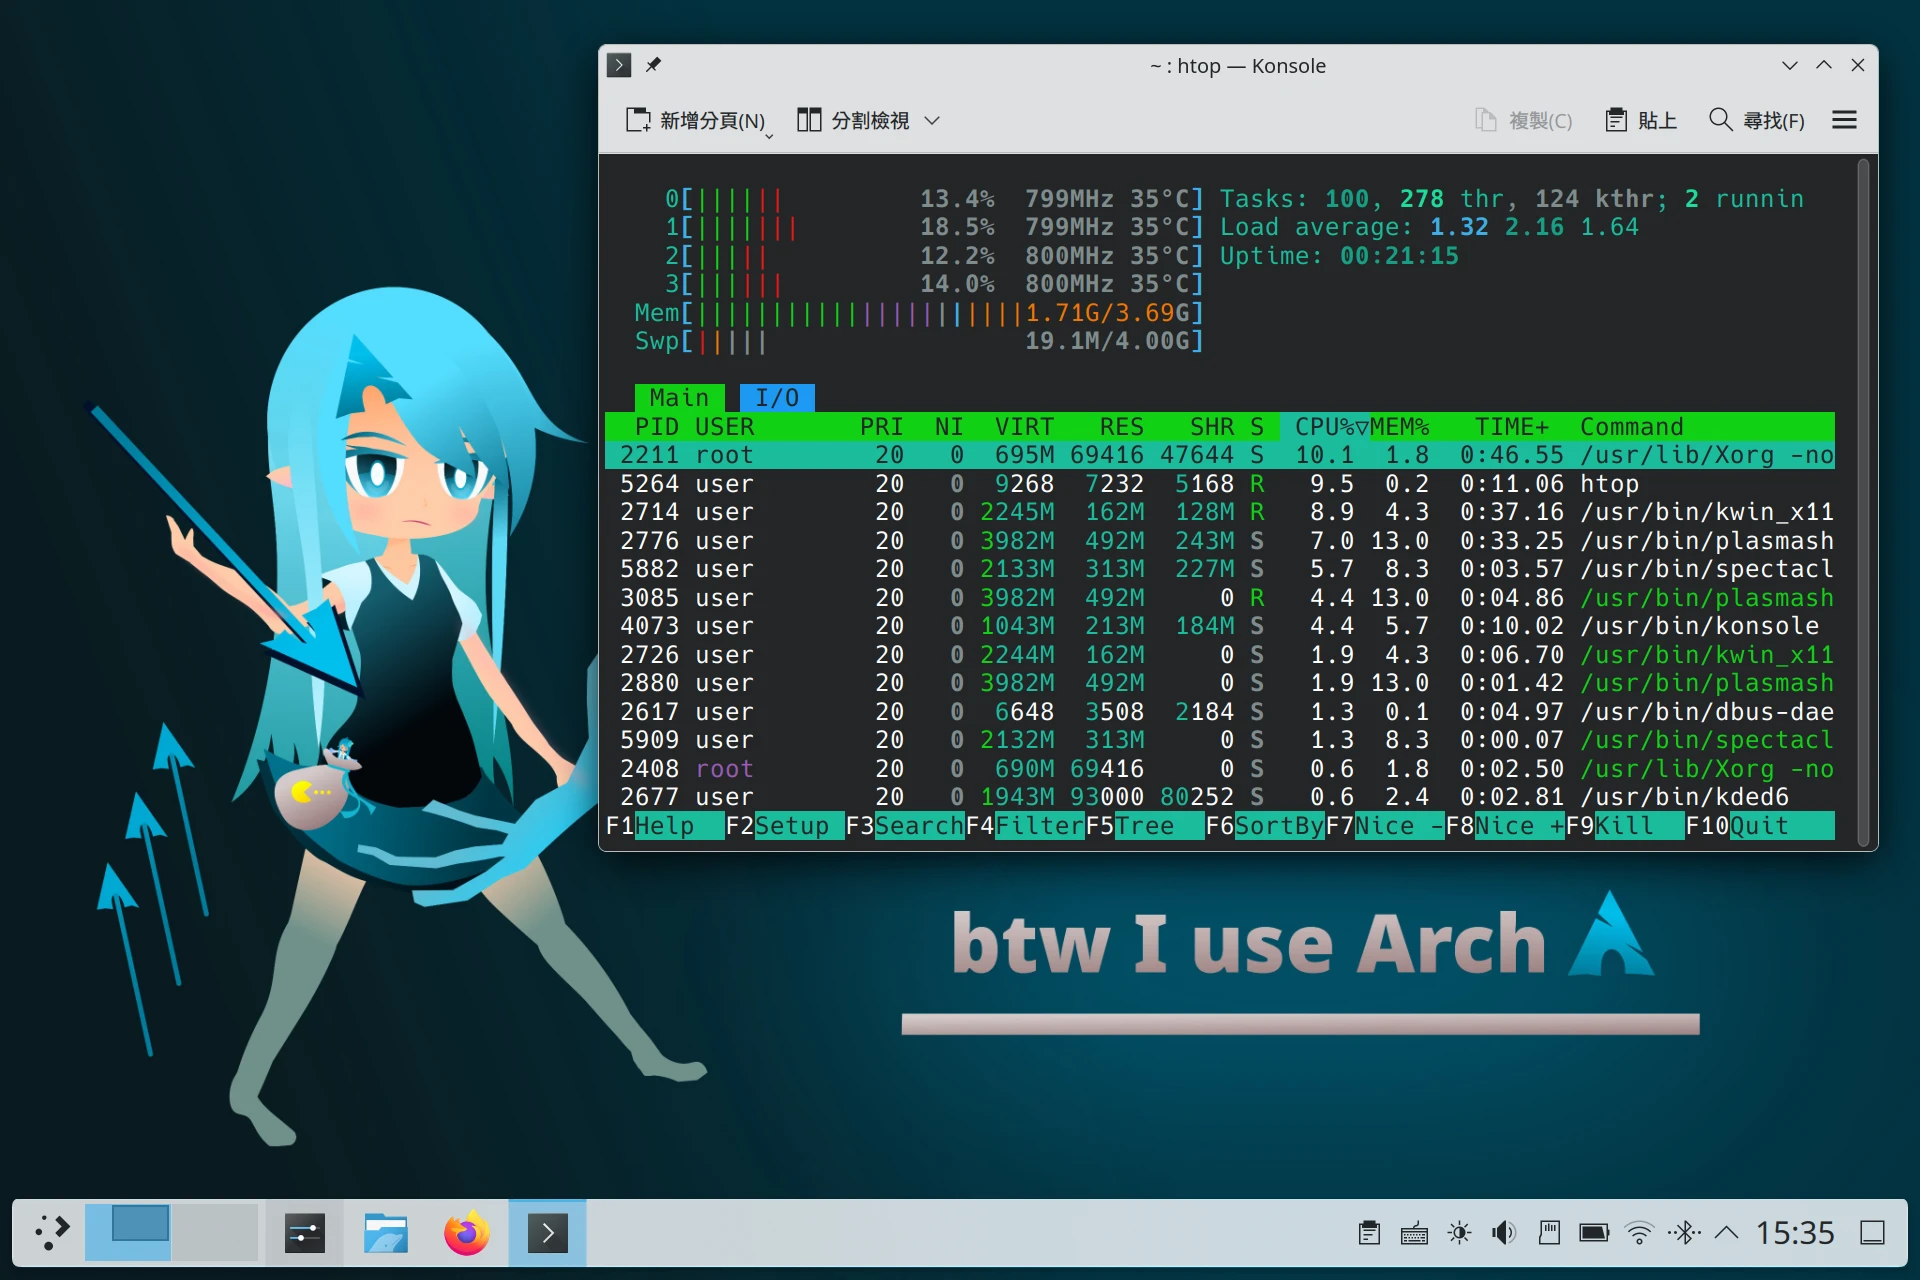The height and width of the screenshot is (1280, 1920).
Task: Click the CPU% column header to sort
Action: (x=1326, y=427)
